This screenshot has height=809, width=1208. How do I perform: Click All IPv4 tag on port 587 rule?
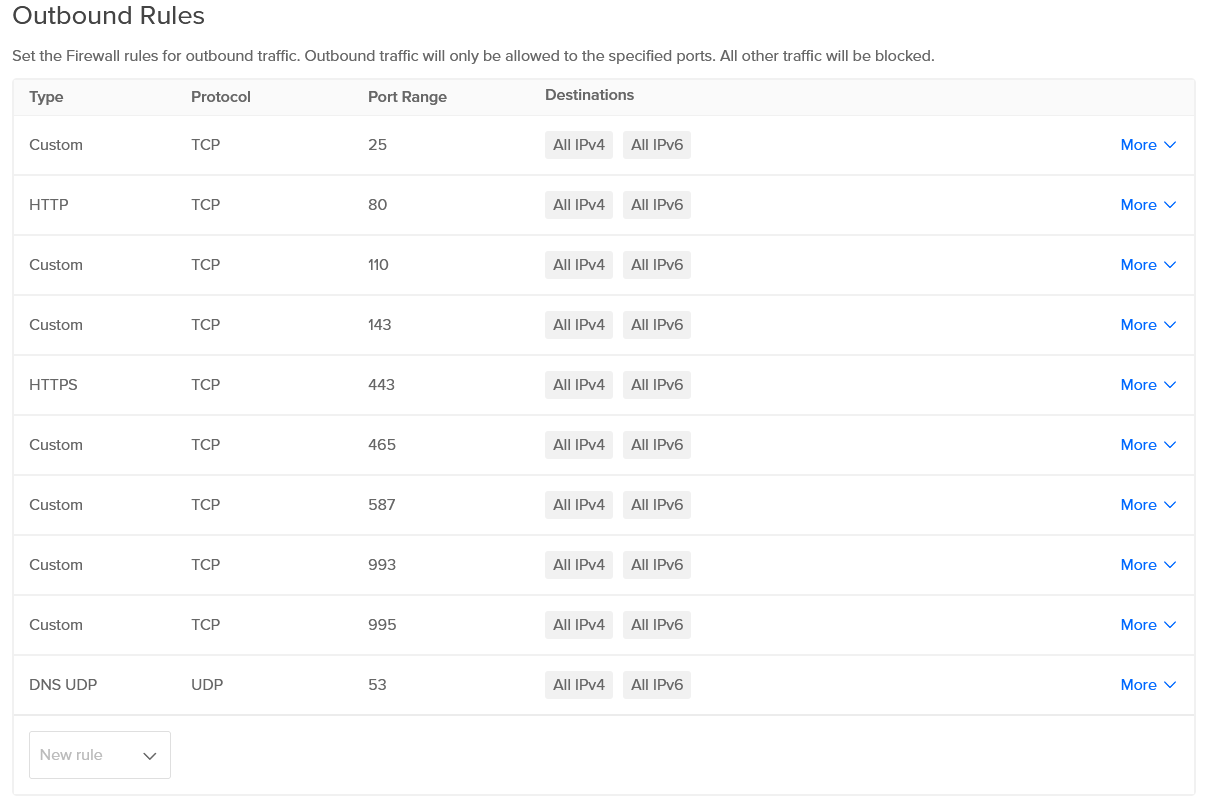coord(579,505)
